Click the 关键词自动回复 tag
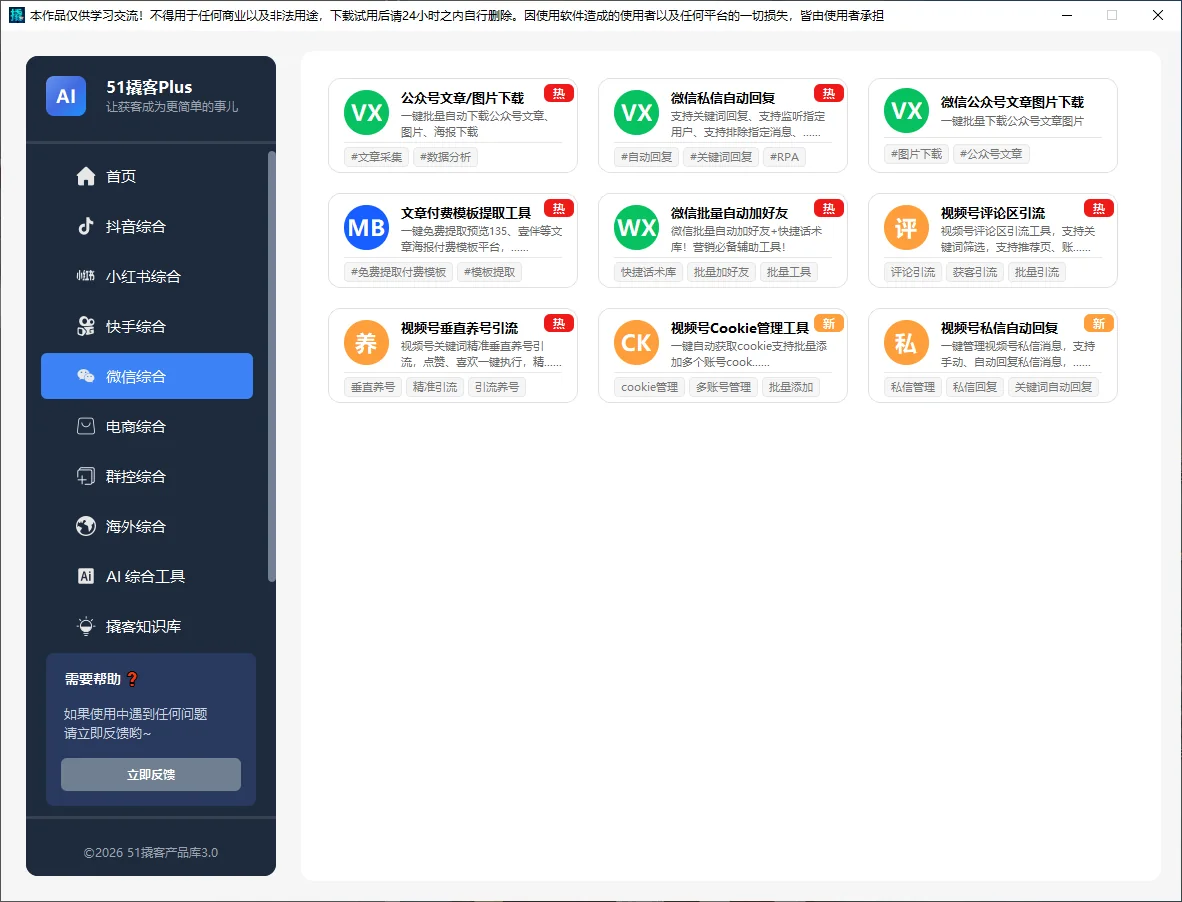The height and width of the screenshot is (902, 1182). click(x=1053, y=387)
